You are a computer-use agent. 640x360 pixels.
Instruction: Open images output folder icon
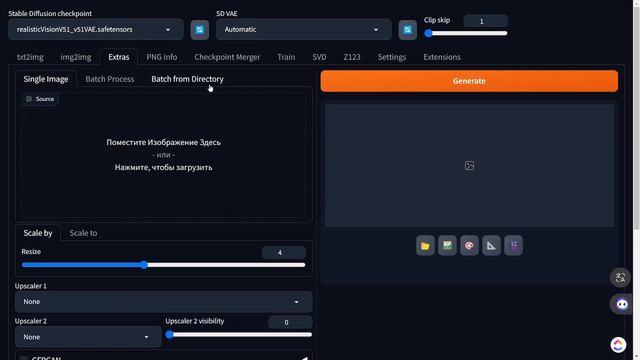[x=425, y=246]
